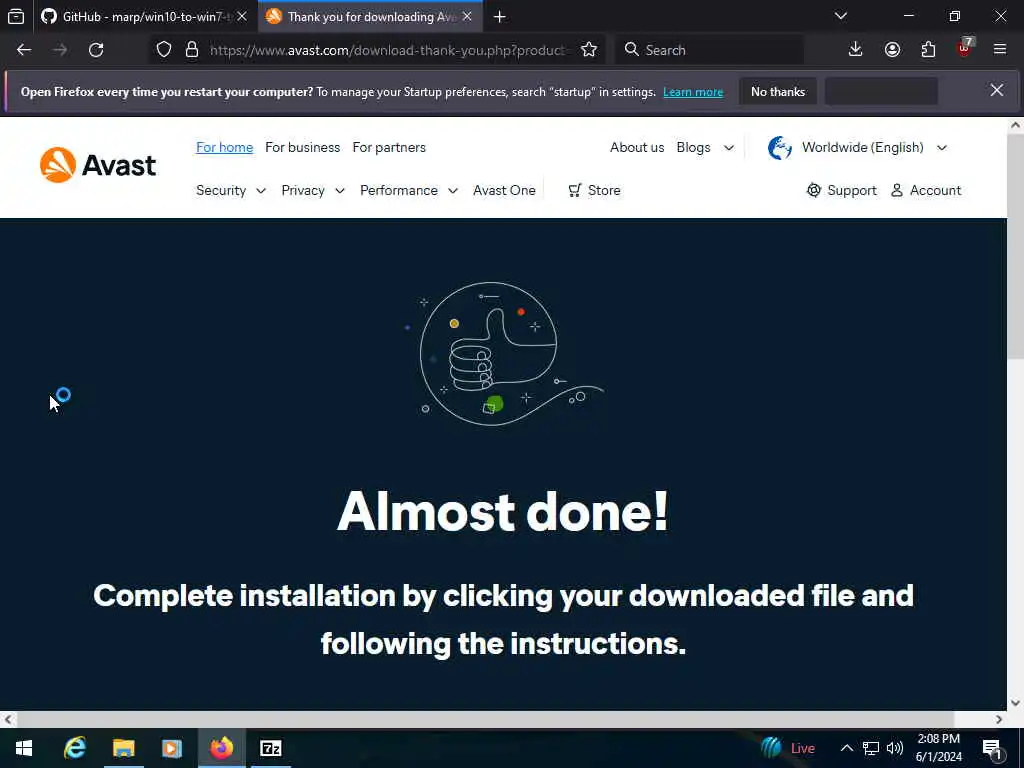The width and height of the screenshot is (1024, 768).
Task: Switch to the GitHub marp tab
Action: pyautogui.click(x=144, y=16)
